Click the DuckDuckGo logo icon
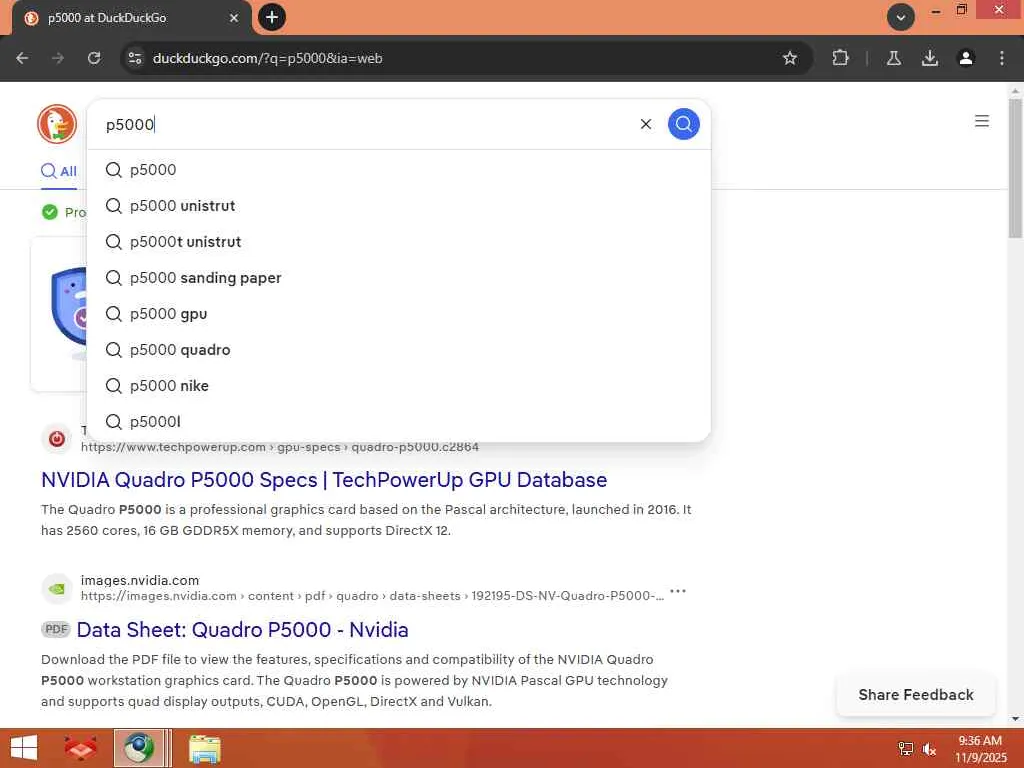Image resolution: width=1024 pixels, height=768 pixels. [57, 123]
